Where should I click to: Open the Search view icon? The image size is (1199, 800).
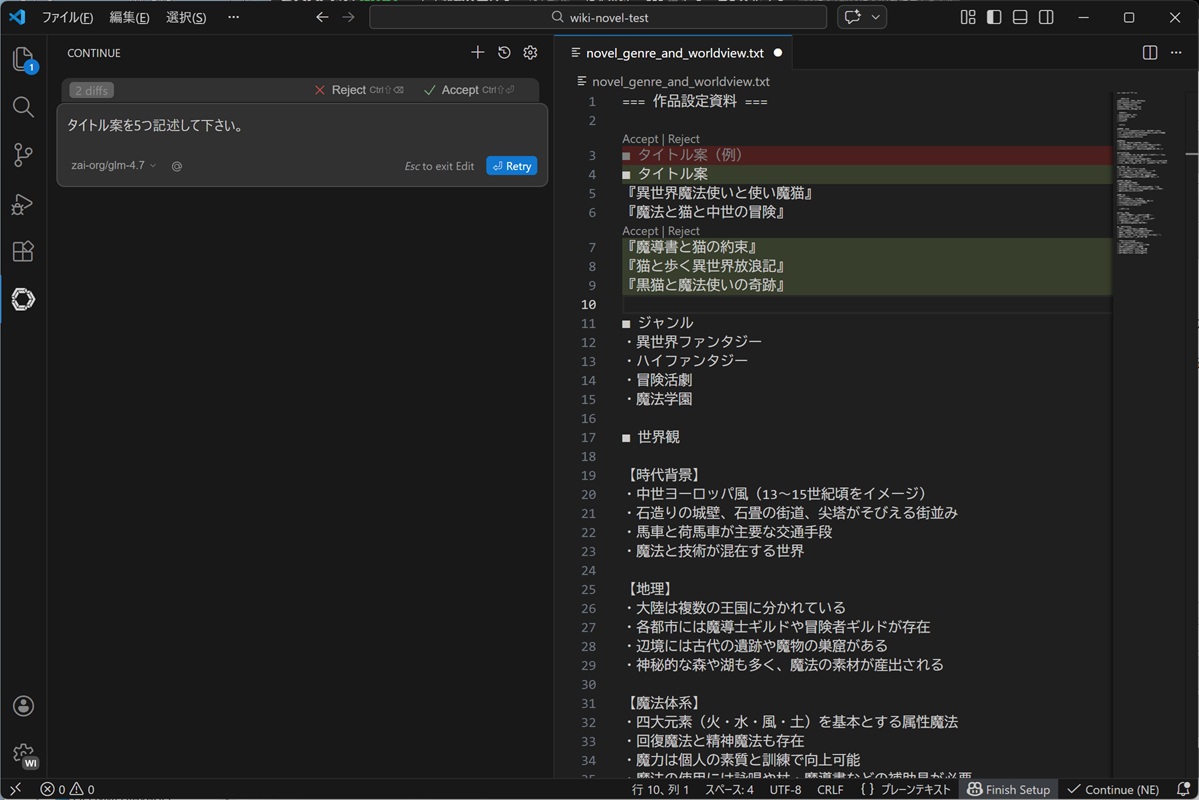coord(23,107)
